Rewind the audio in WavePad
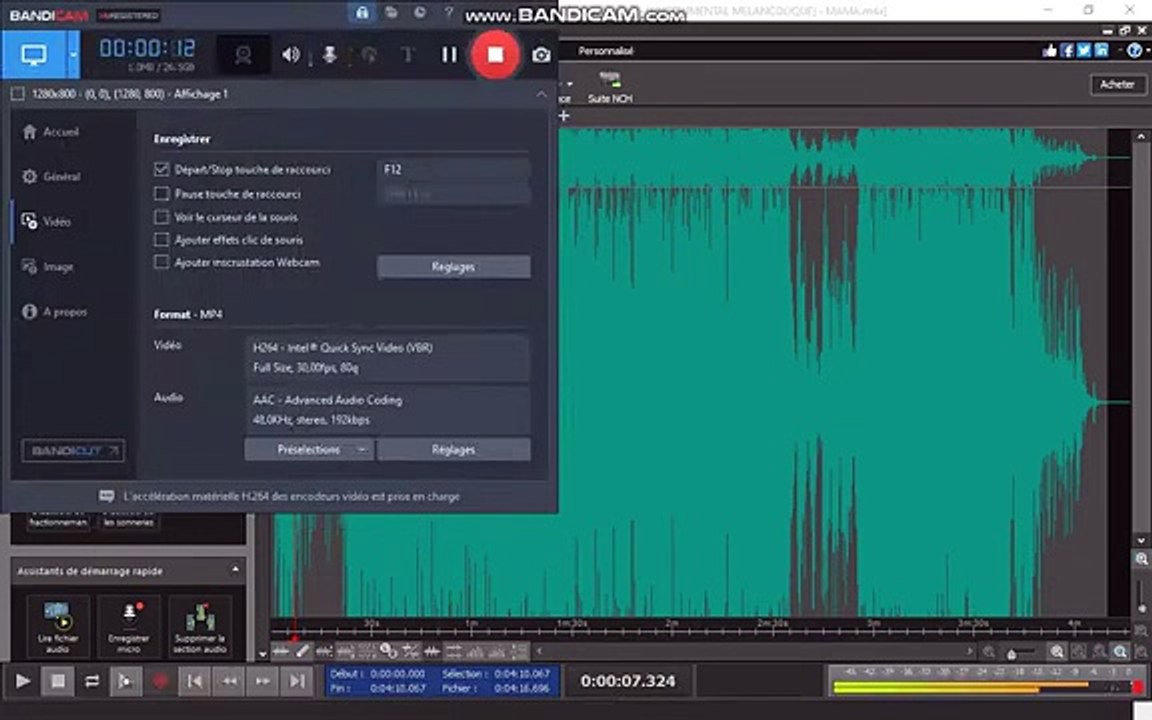 pyautogui.click(x=228, y=681)
